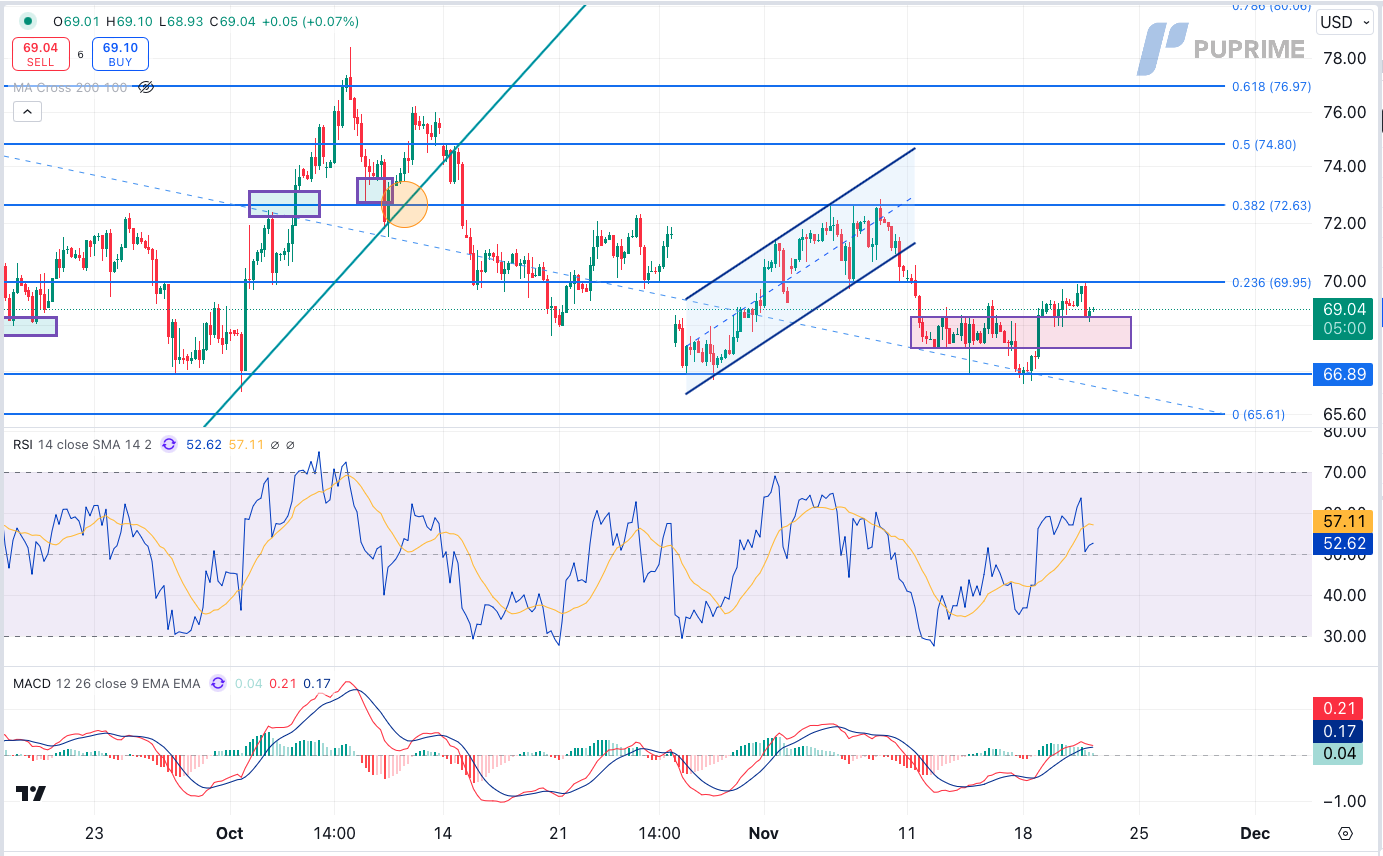Screen dimensions: 1383x856
Task: Open chart time axis settings gear
Action: 1345,834
